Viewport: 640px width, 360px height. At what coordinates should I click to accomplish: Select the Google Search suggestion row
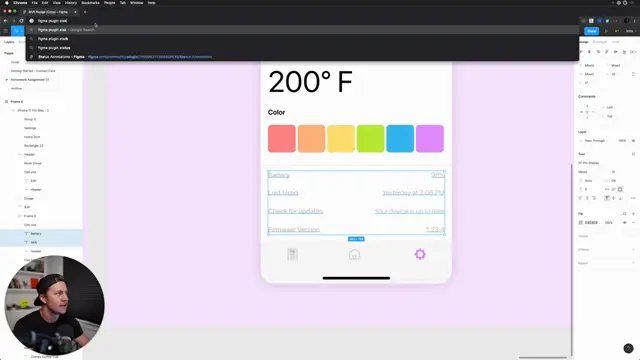[x=302, y=30]
